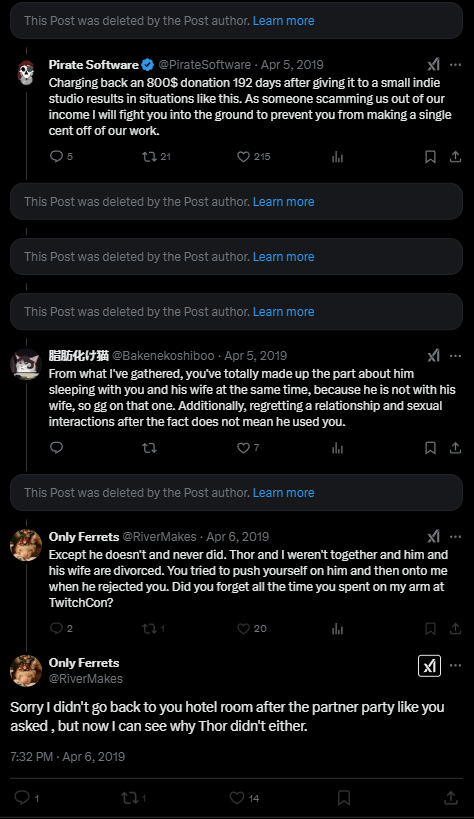Share the main Only Ferrets post
The image size is (474, 819).
point(450,798)
